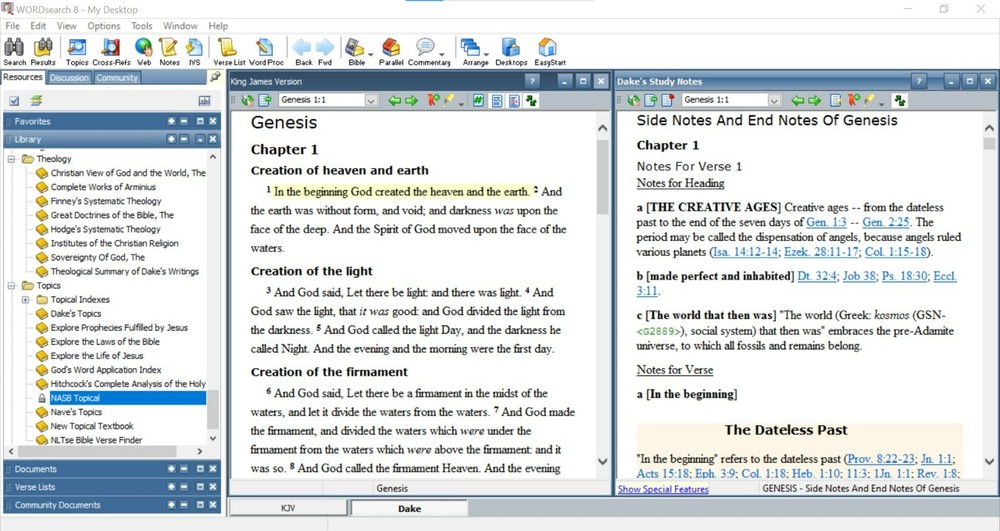Open the Commentary tool

[429, 52]
